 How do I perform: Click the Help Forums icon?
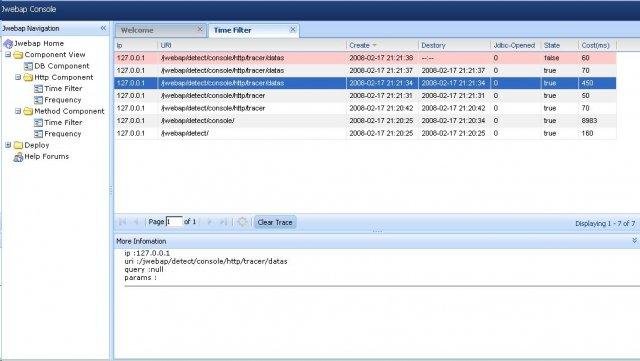[x=18, y=157]
